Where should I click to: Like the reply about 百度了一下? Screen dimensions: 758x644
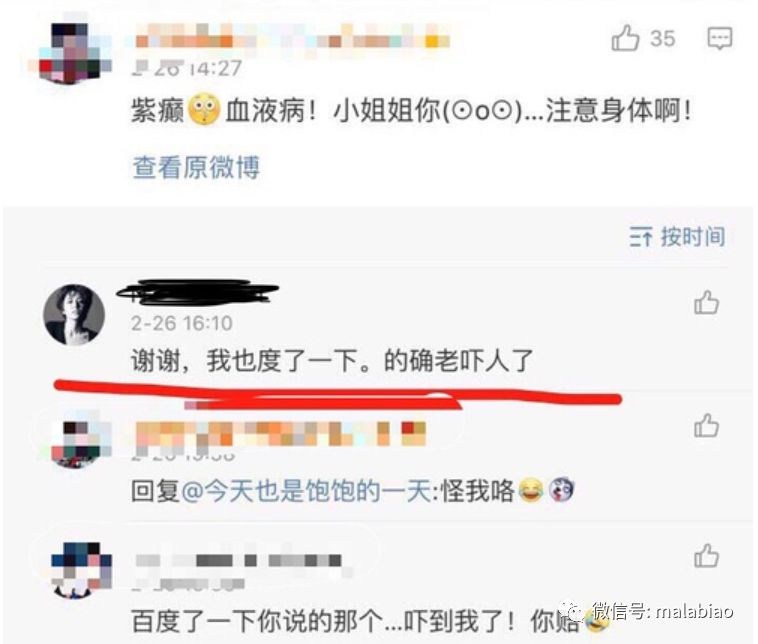[706, 556]
